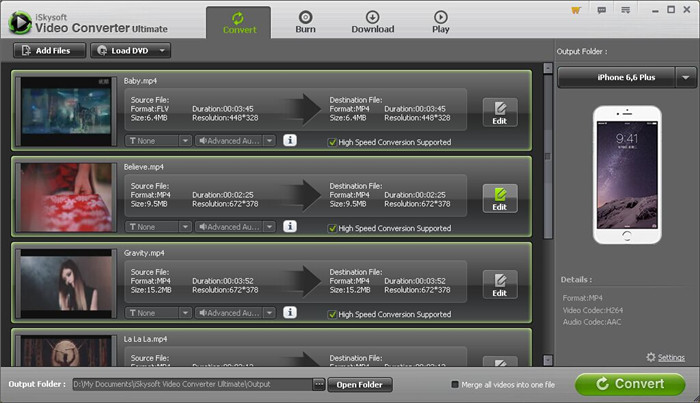
Task: Open the menu list icon in title bar
Action: coord(625,10)
